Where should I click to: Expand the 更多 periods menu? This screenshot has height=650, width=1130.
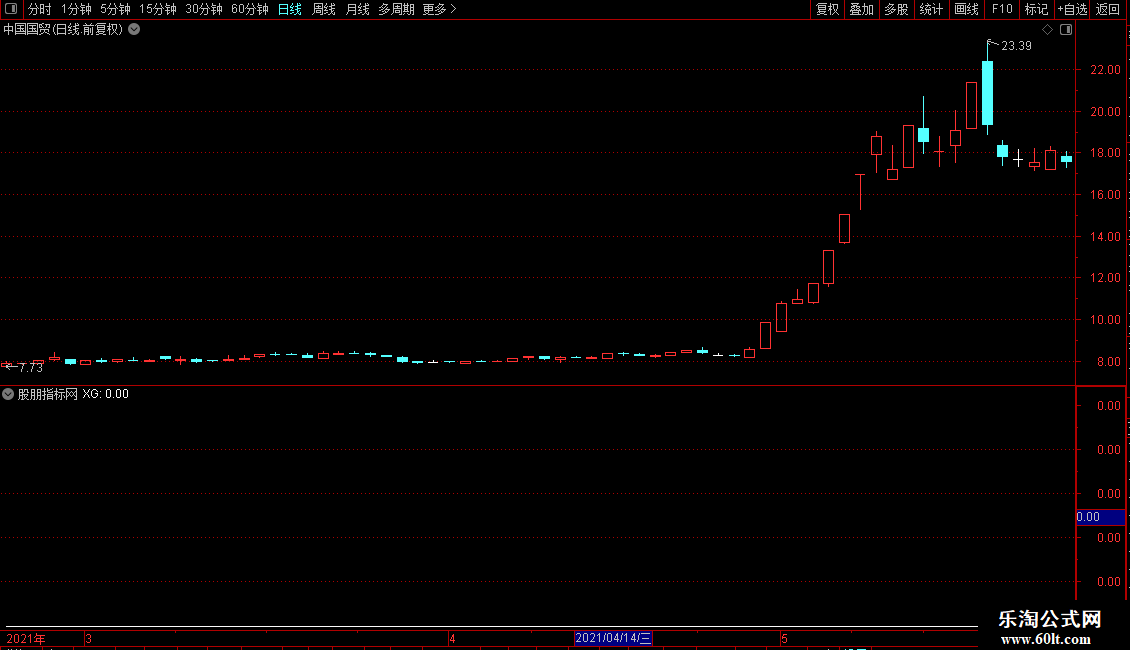(439, 9)
